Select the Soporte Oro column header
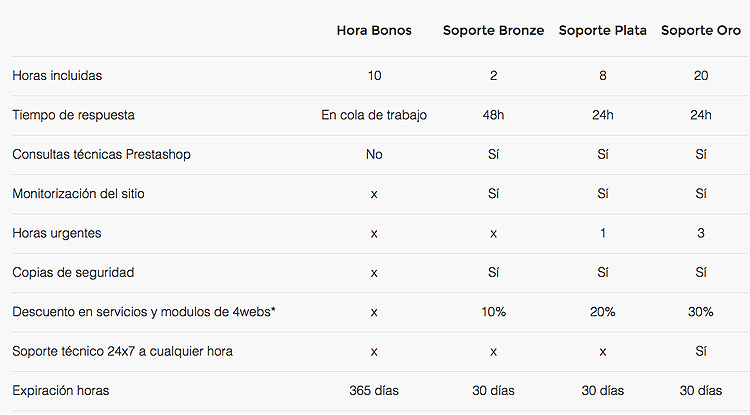Image resolution: width=750 pixels, height=415 pixels. tap(701, 31)
